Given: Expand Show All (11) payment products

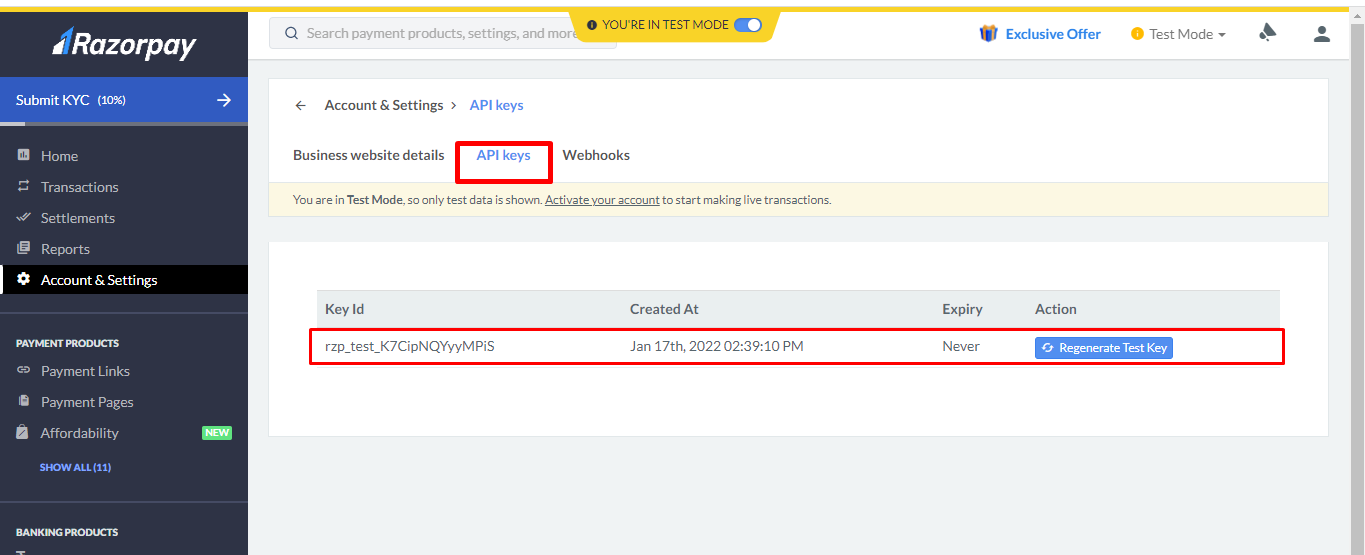Looking at the screenshot, I should point(75,467).
